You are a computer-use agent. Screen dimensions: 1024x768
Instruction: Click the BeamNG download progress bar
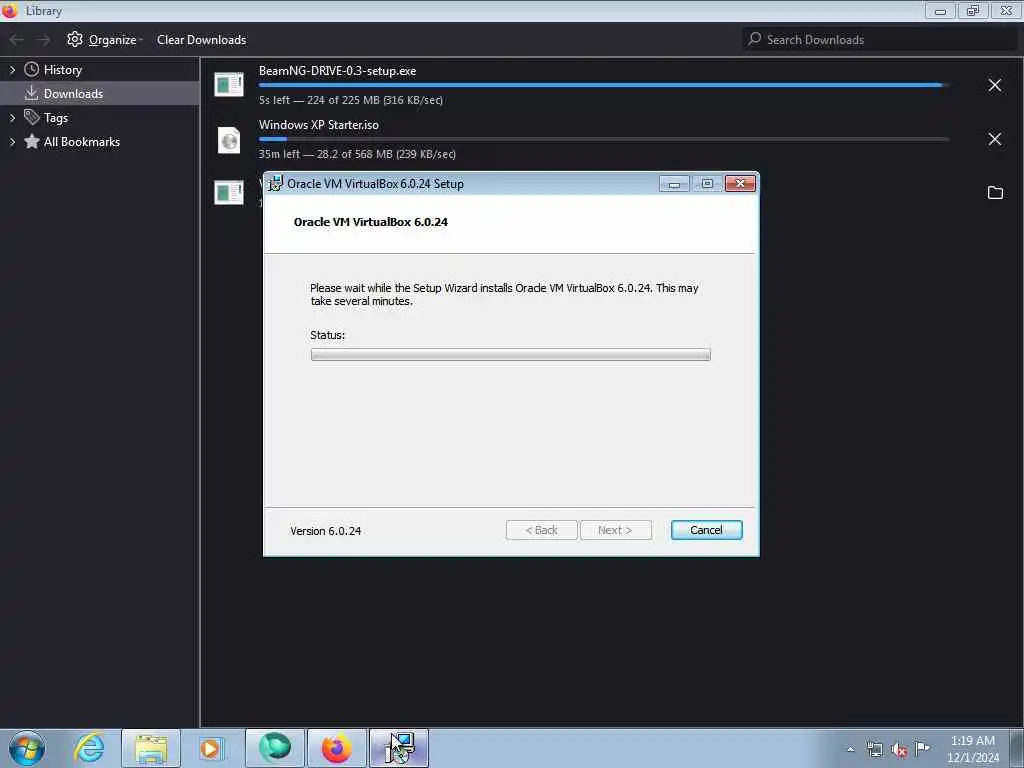[603, 85]
